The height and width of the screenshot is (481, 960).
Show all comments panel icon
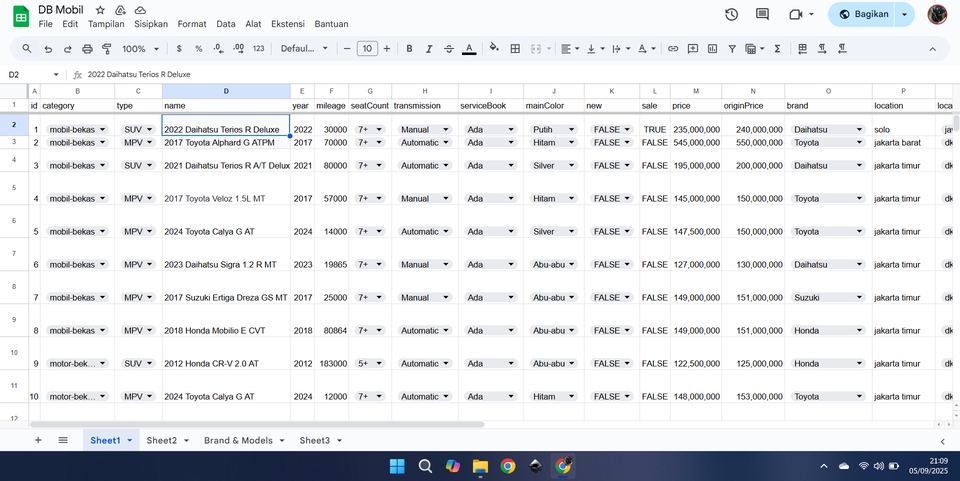click(x=762, y=14)
